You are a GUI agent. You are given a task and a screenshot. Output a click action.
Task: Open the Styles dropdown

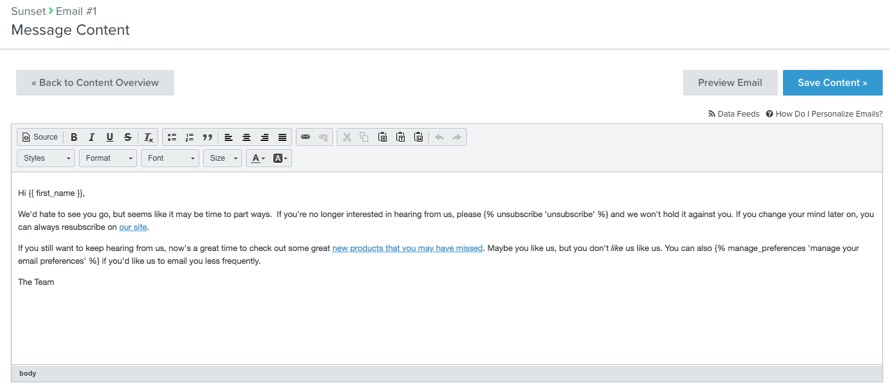click(46, 158)
